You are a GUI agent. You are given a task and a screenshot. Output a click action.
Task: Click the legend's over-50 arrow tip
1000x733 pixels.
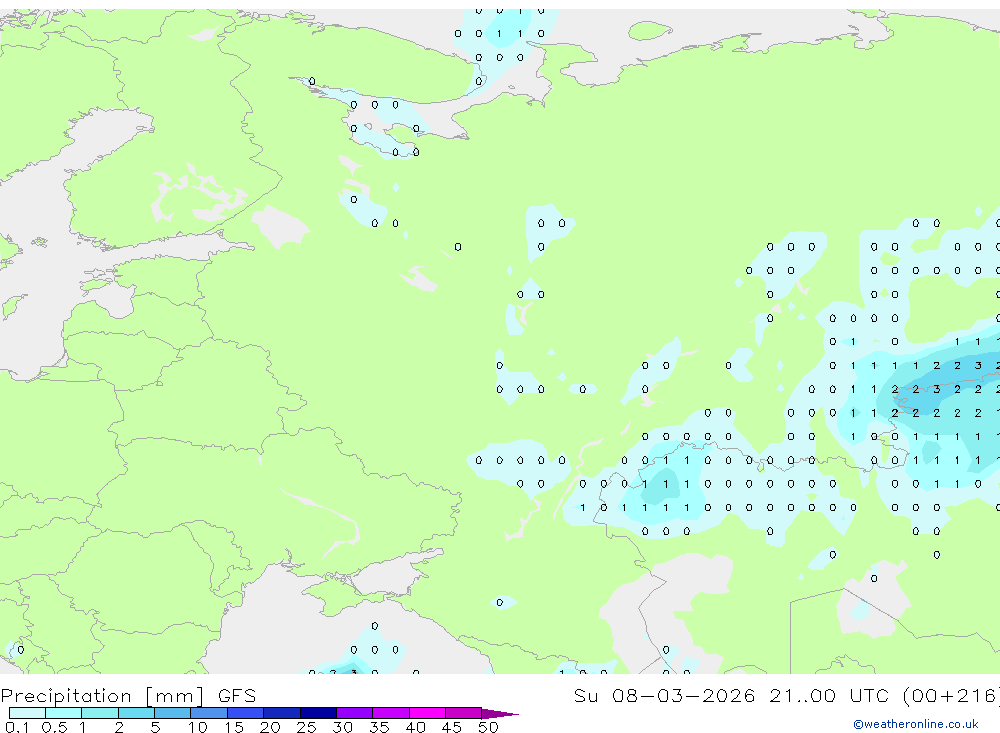[500, 714]
